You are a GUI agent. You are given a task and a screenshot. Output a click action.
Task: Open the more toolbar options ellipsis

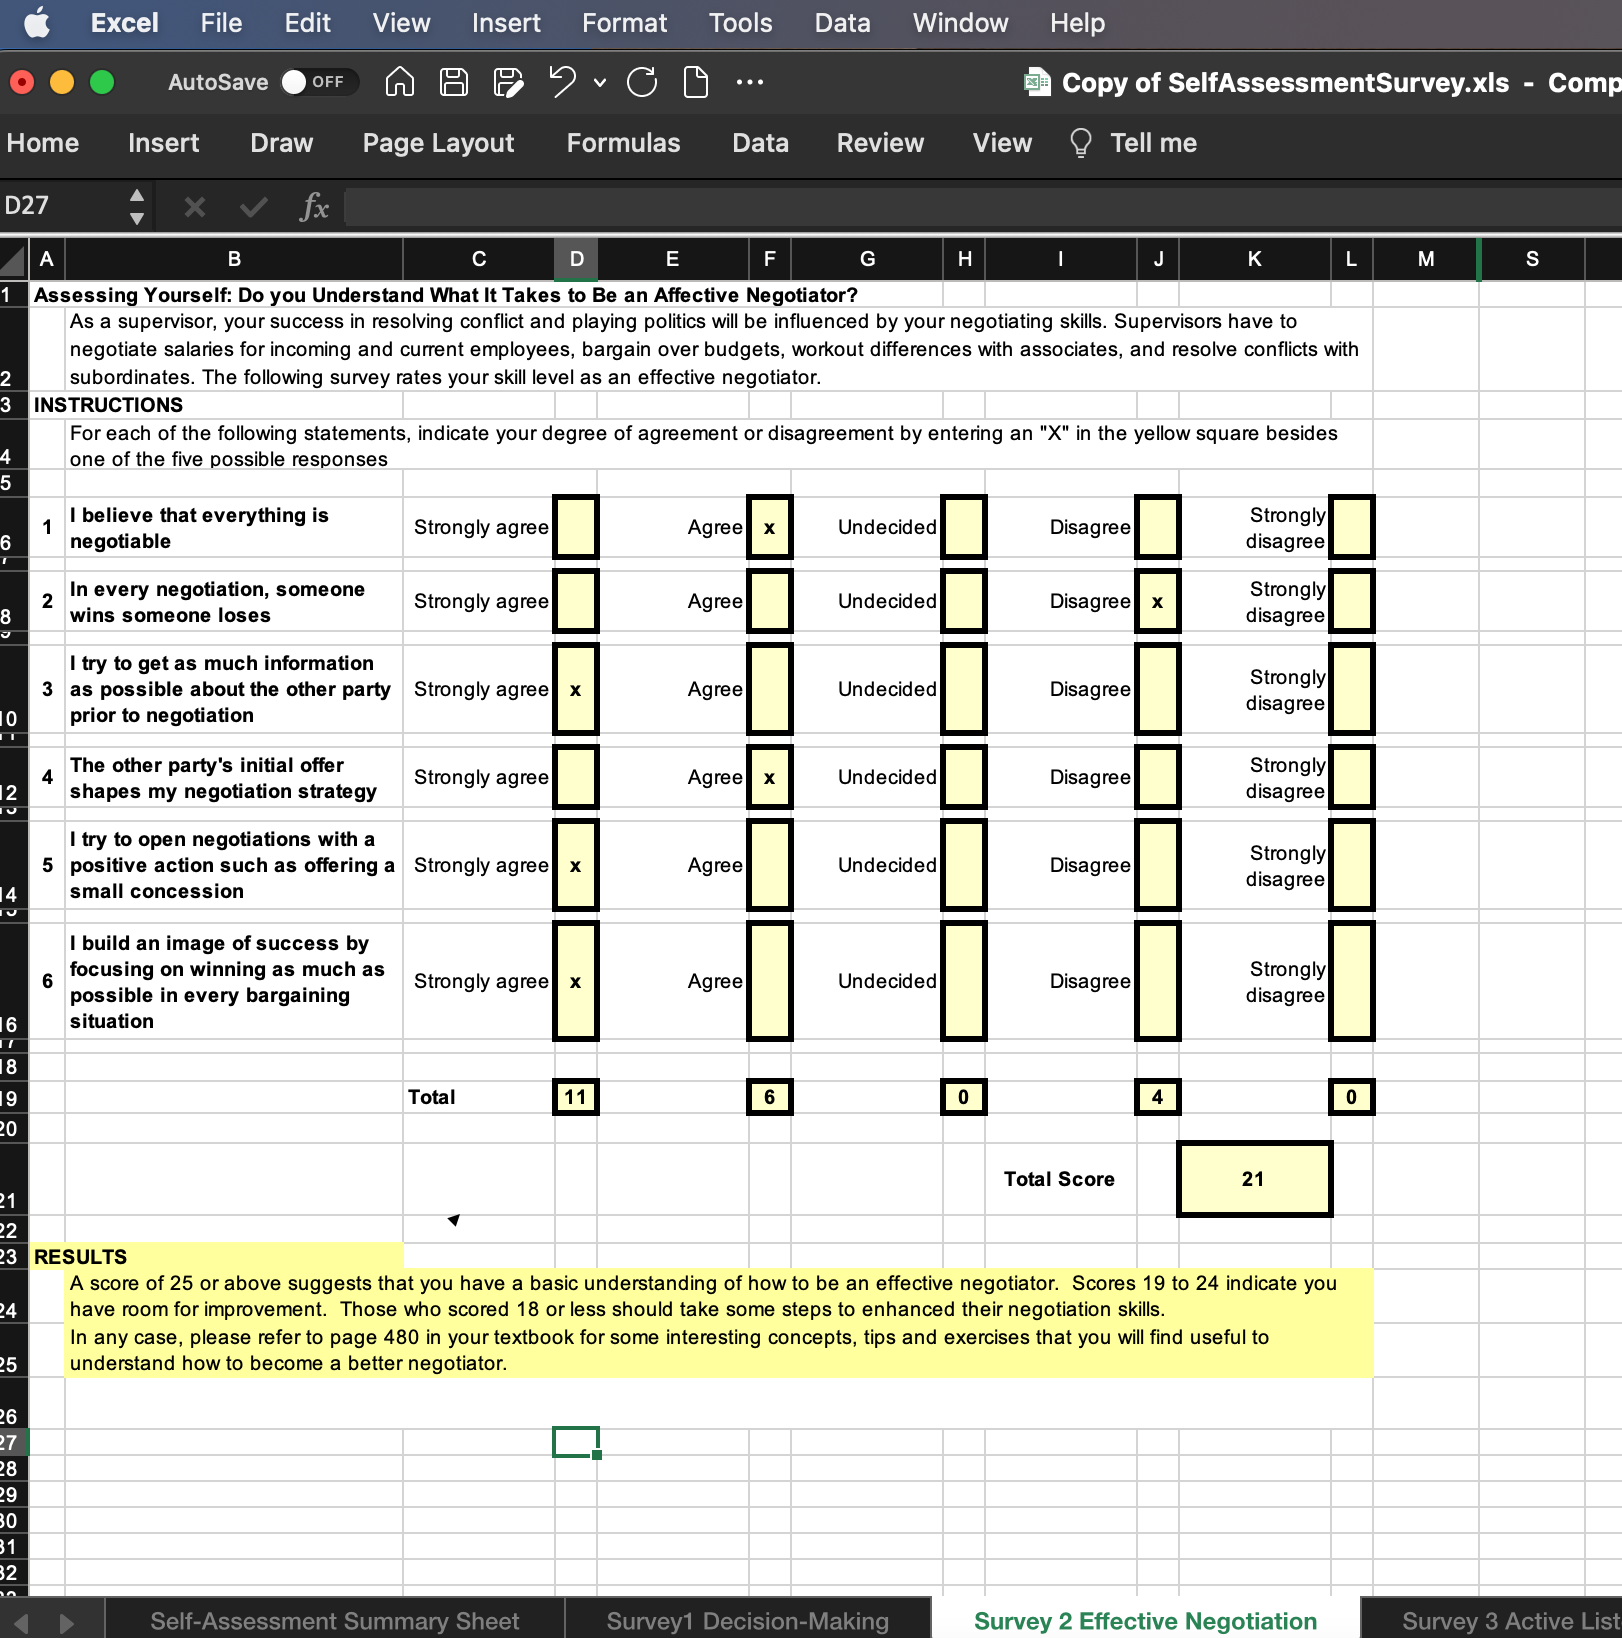(x=750, y=82)
